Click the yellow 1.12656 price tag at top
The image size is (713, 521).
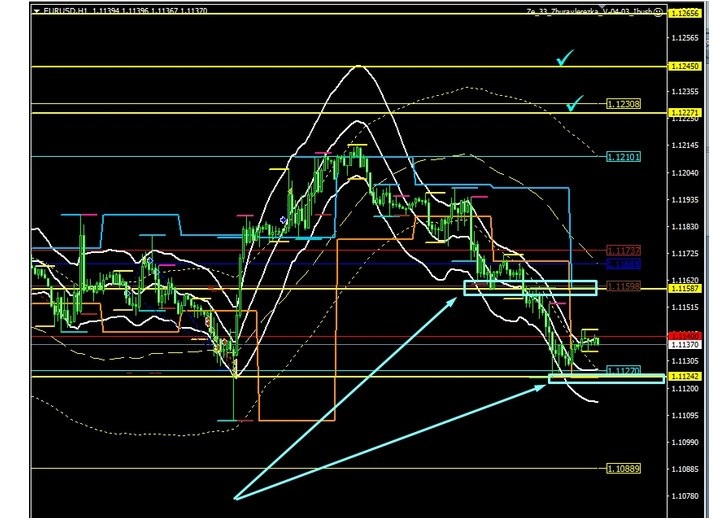(x=684, y=14)
